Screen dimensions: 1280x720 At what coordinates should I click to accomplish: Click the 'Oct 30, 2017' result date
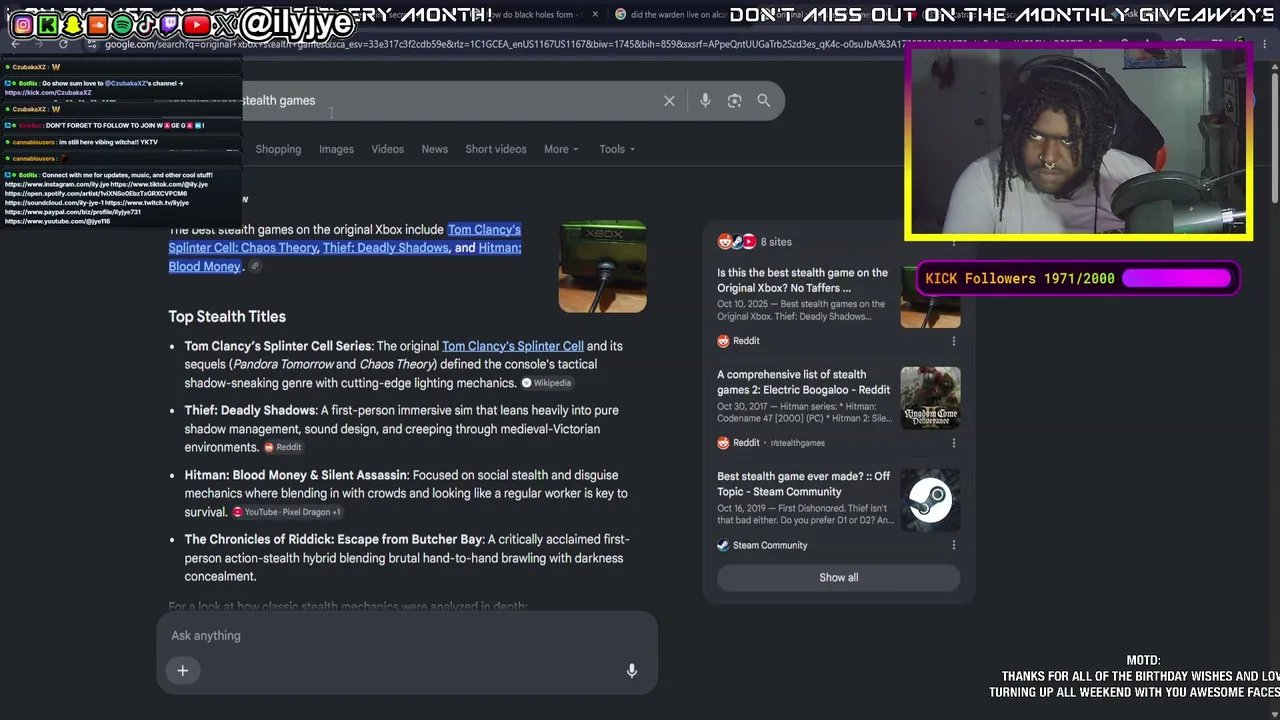click(x=744, y=406)
